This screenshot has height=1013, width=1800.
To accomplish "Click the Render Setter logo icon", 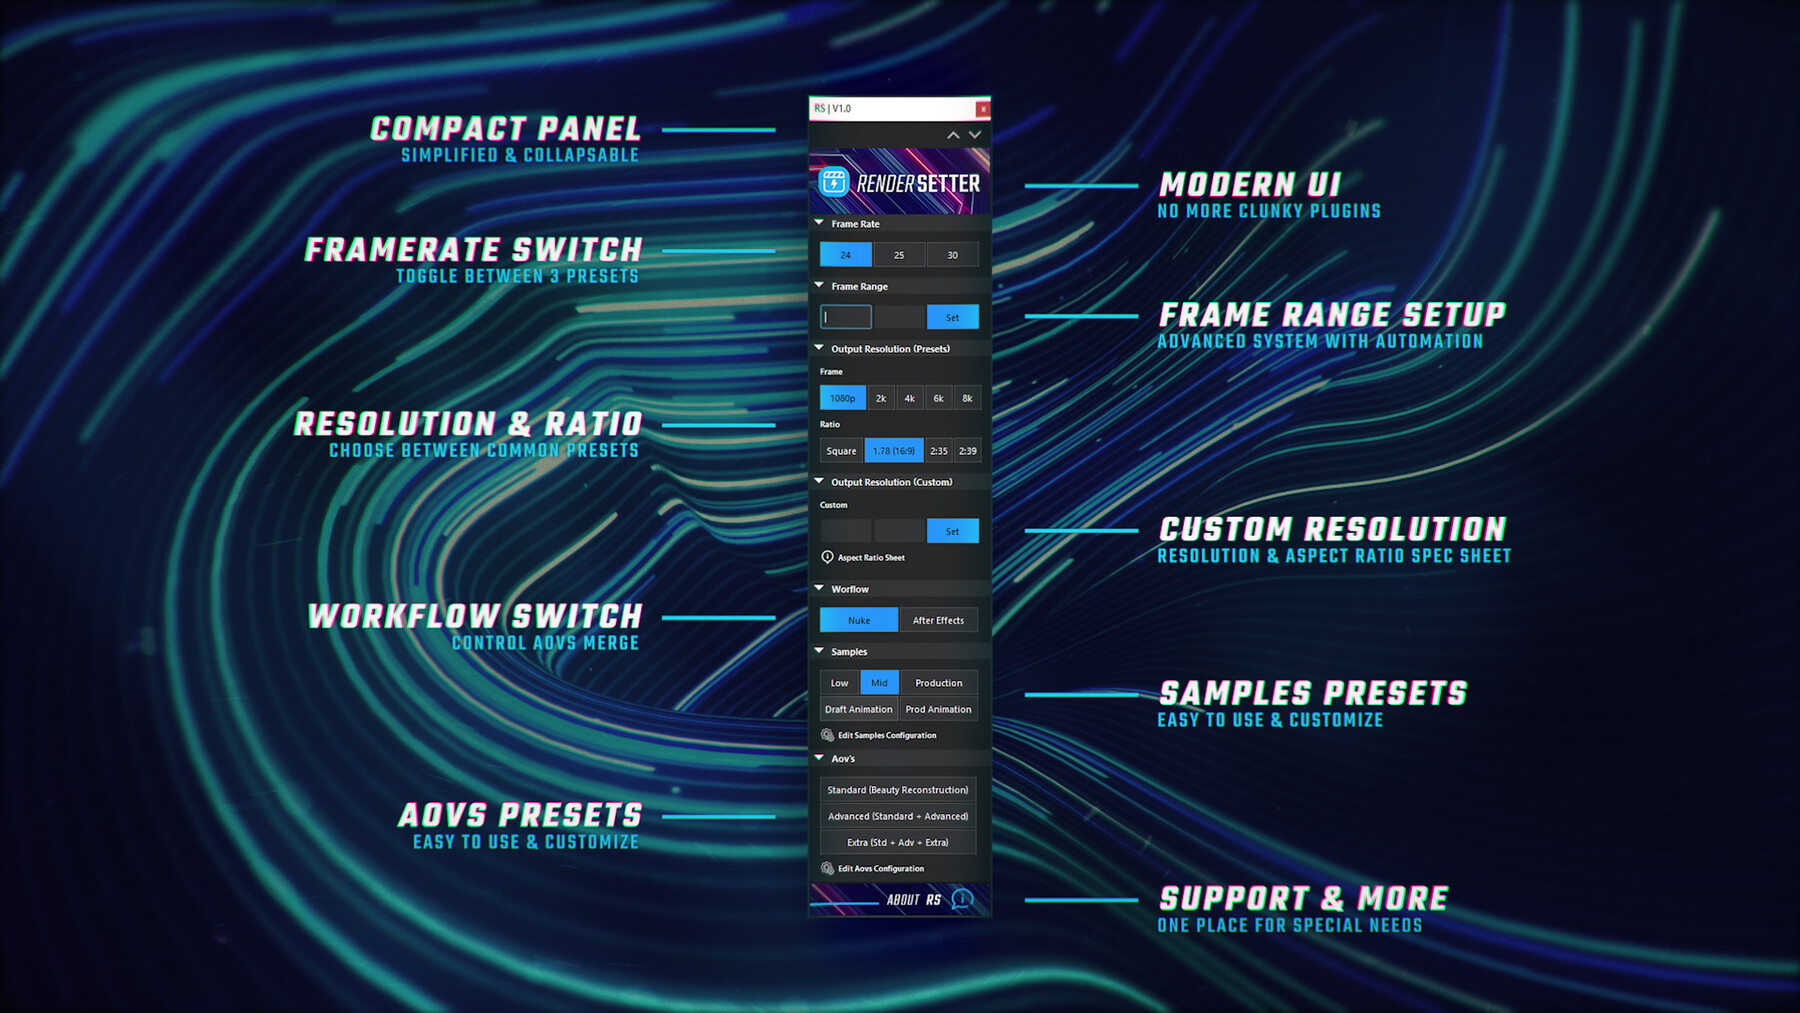I will (x=834, y=182).
